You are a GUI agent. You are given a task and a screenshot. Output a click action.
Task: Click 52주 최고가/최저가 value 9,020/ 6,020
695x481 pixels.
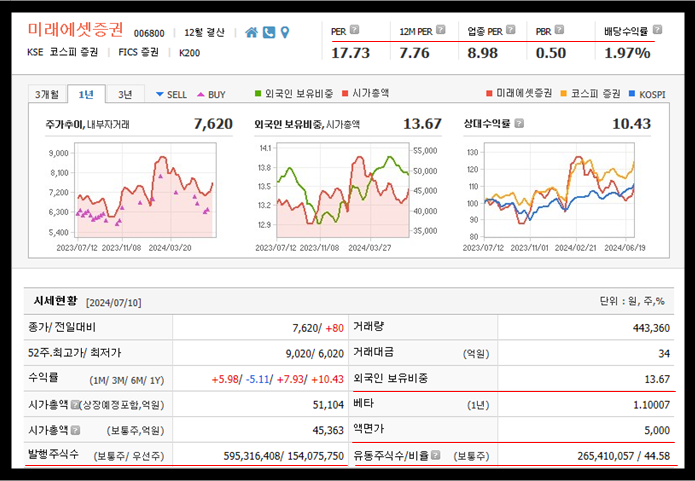pos(315,354)
